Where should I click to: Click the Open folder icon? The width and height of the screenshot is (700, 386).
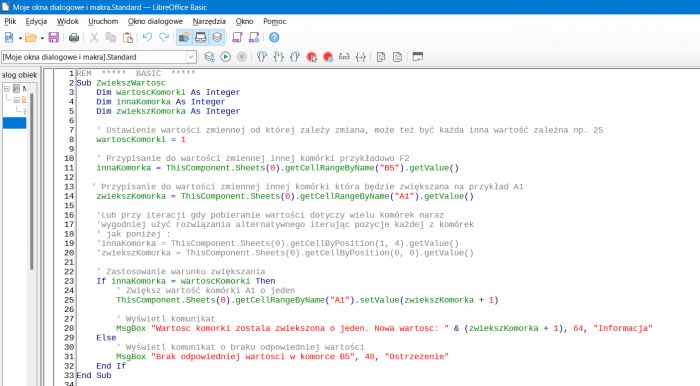30,37
